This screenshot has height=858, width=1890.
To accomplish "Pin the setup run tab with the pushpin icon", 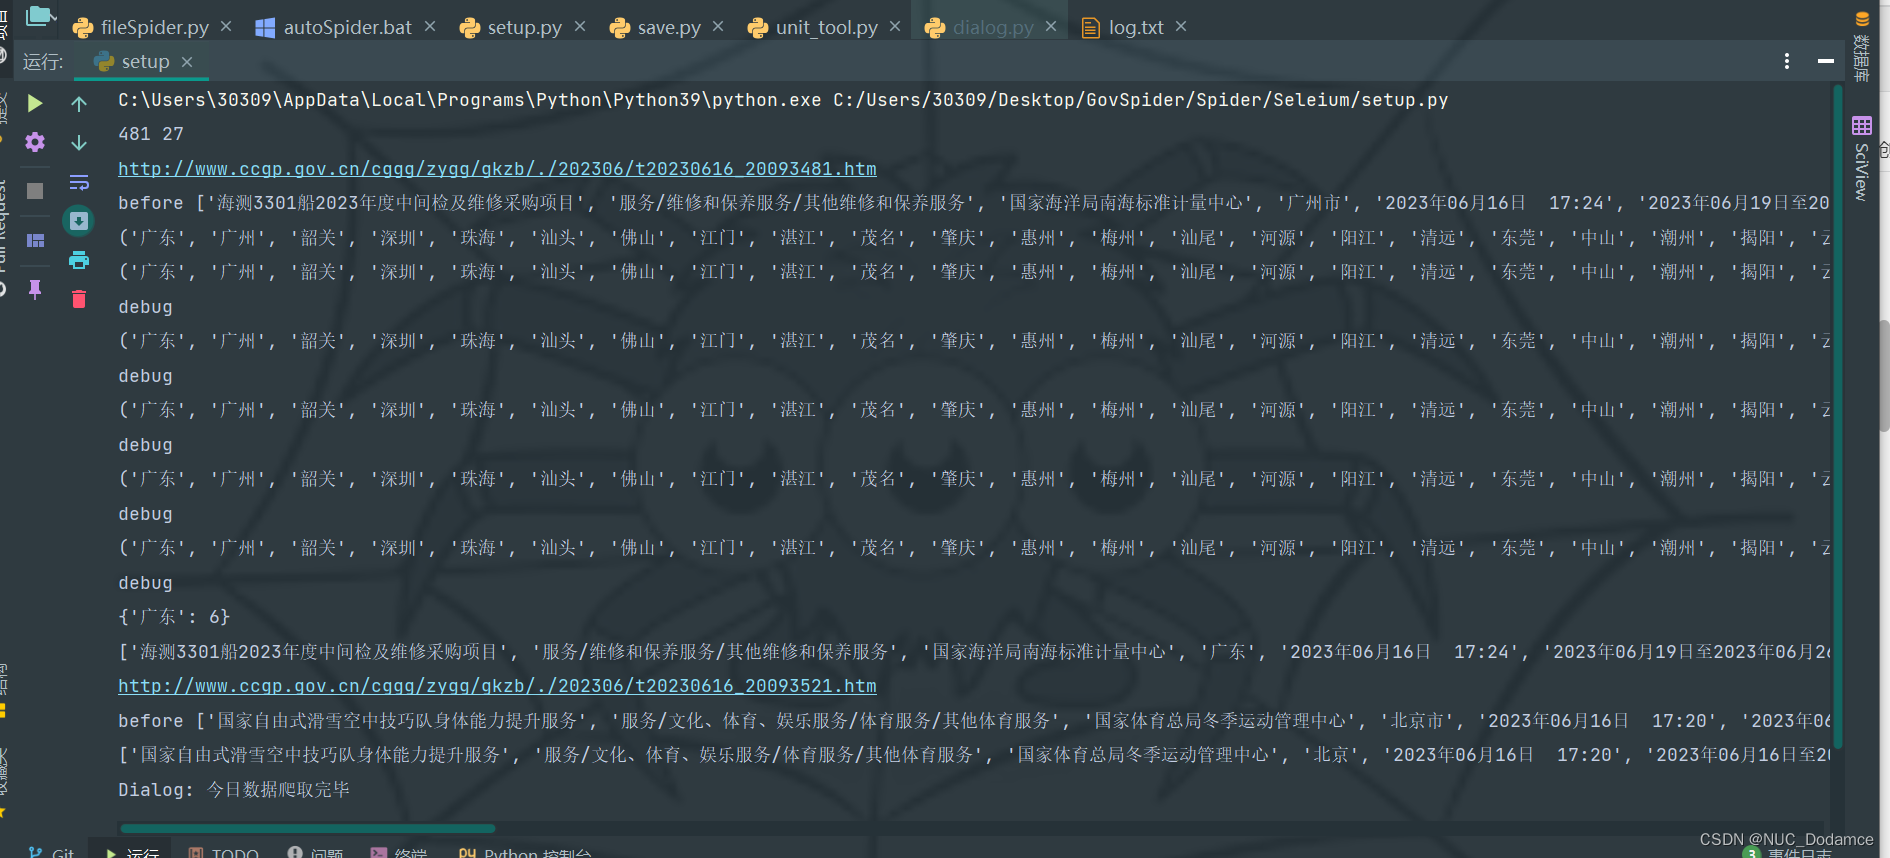I will click(35, 289).
